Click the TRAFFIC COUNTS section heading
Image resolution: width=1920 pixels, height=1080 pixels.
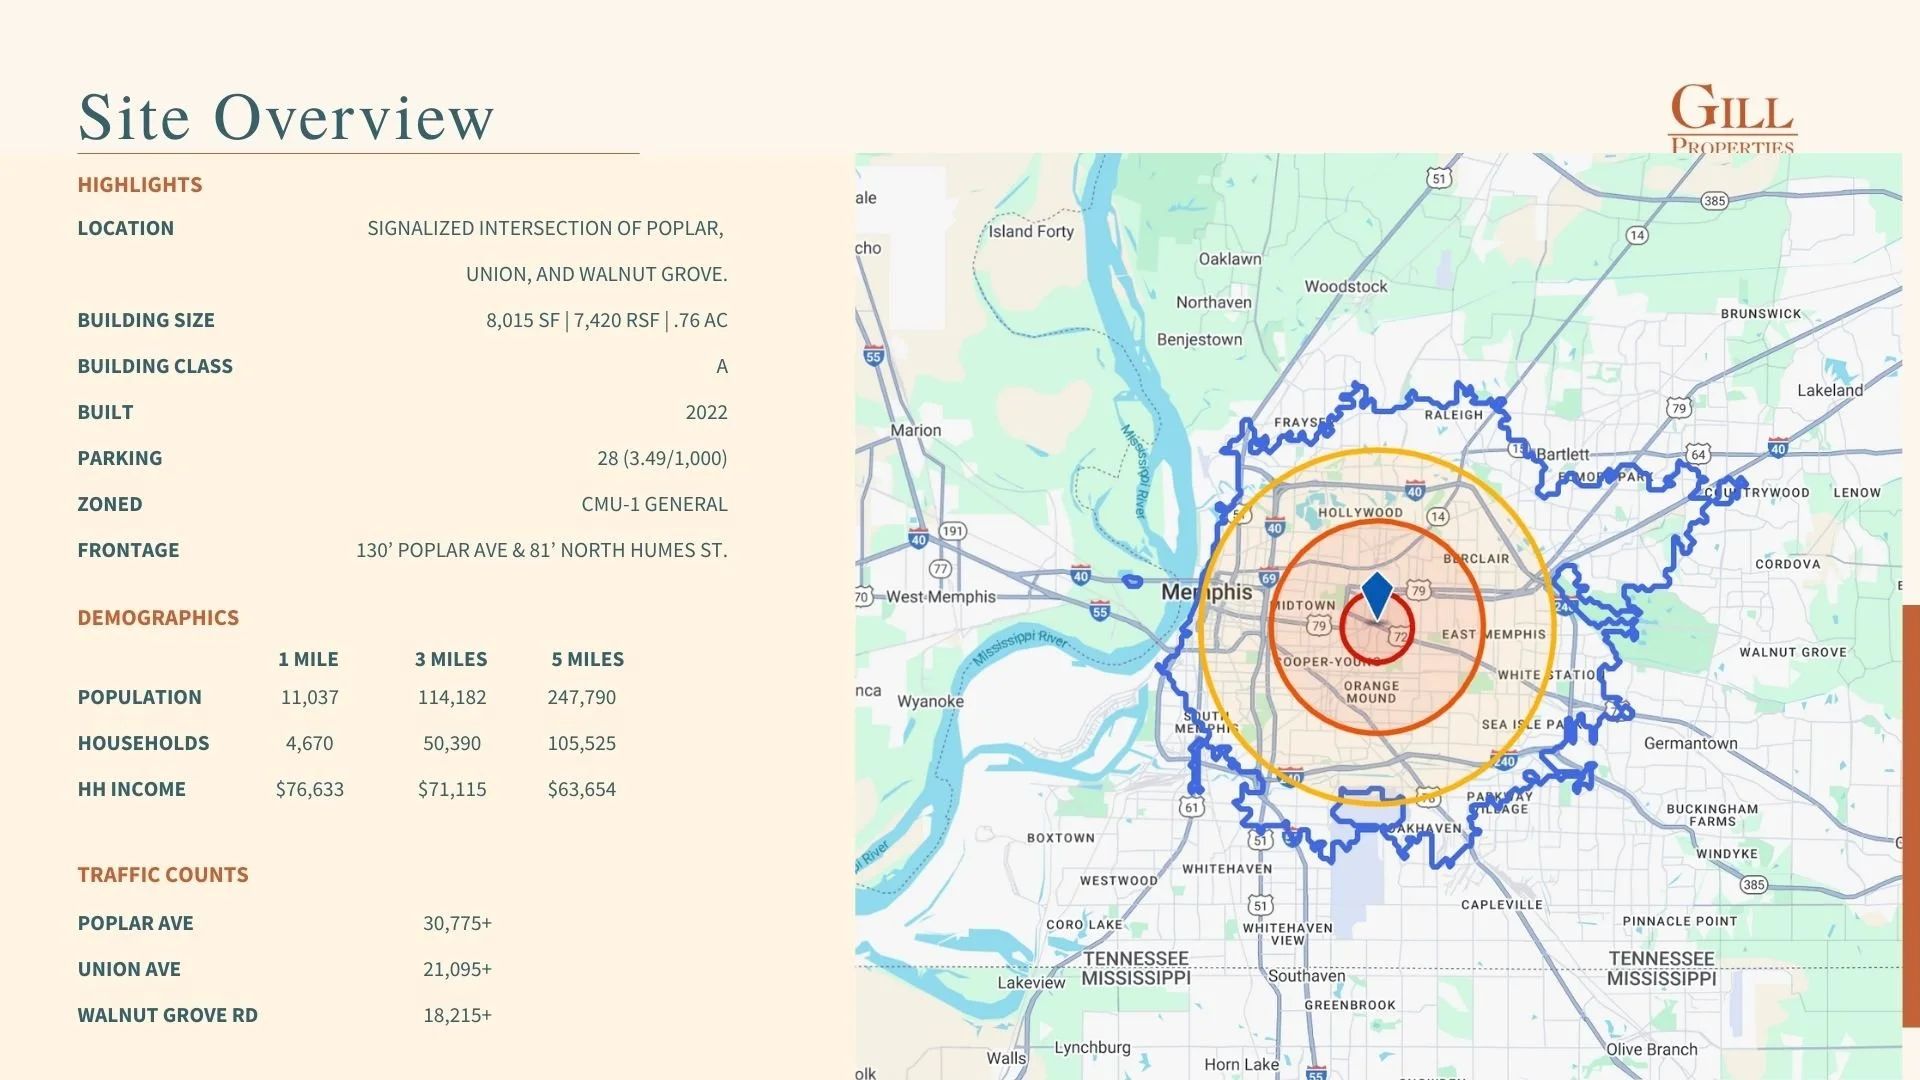click(163, 875)
